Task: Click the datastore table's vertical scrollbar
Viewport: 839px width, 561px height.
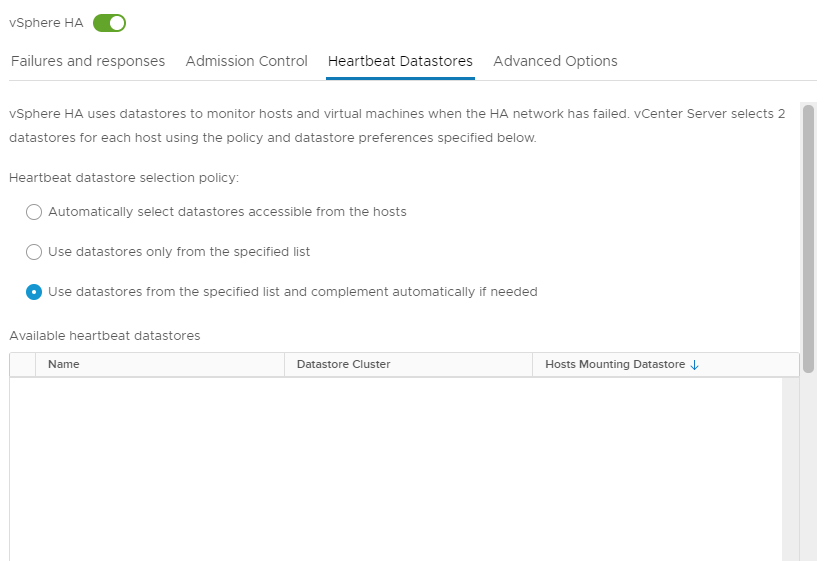Action: 790,469
